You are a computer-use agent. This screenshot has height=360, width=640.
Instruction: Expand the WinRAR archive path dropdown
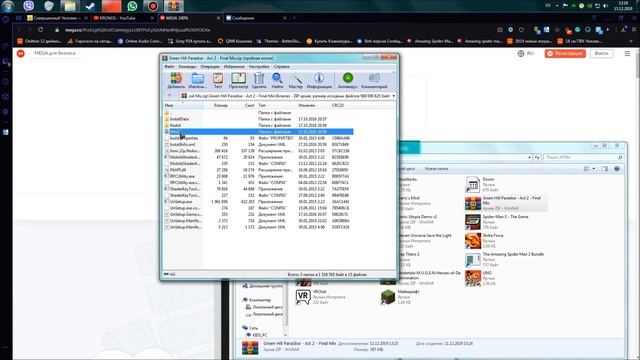pos(393,96)
